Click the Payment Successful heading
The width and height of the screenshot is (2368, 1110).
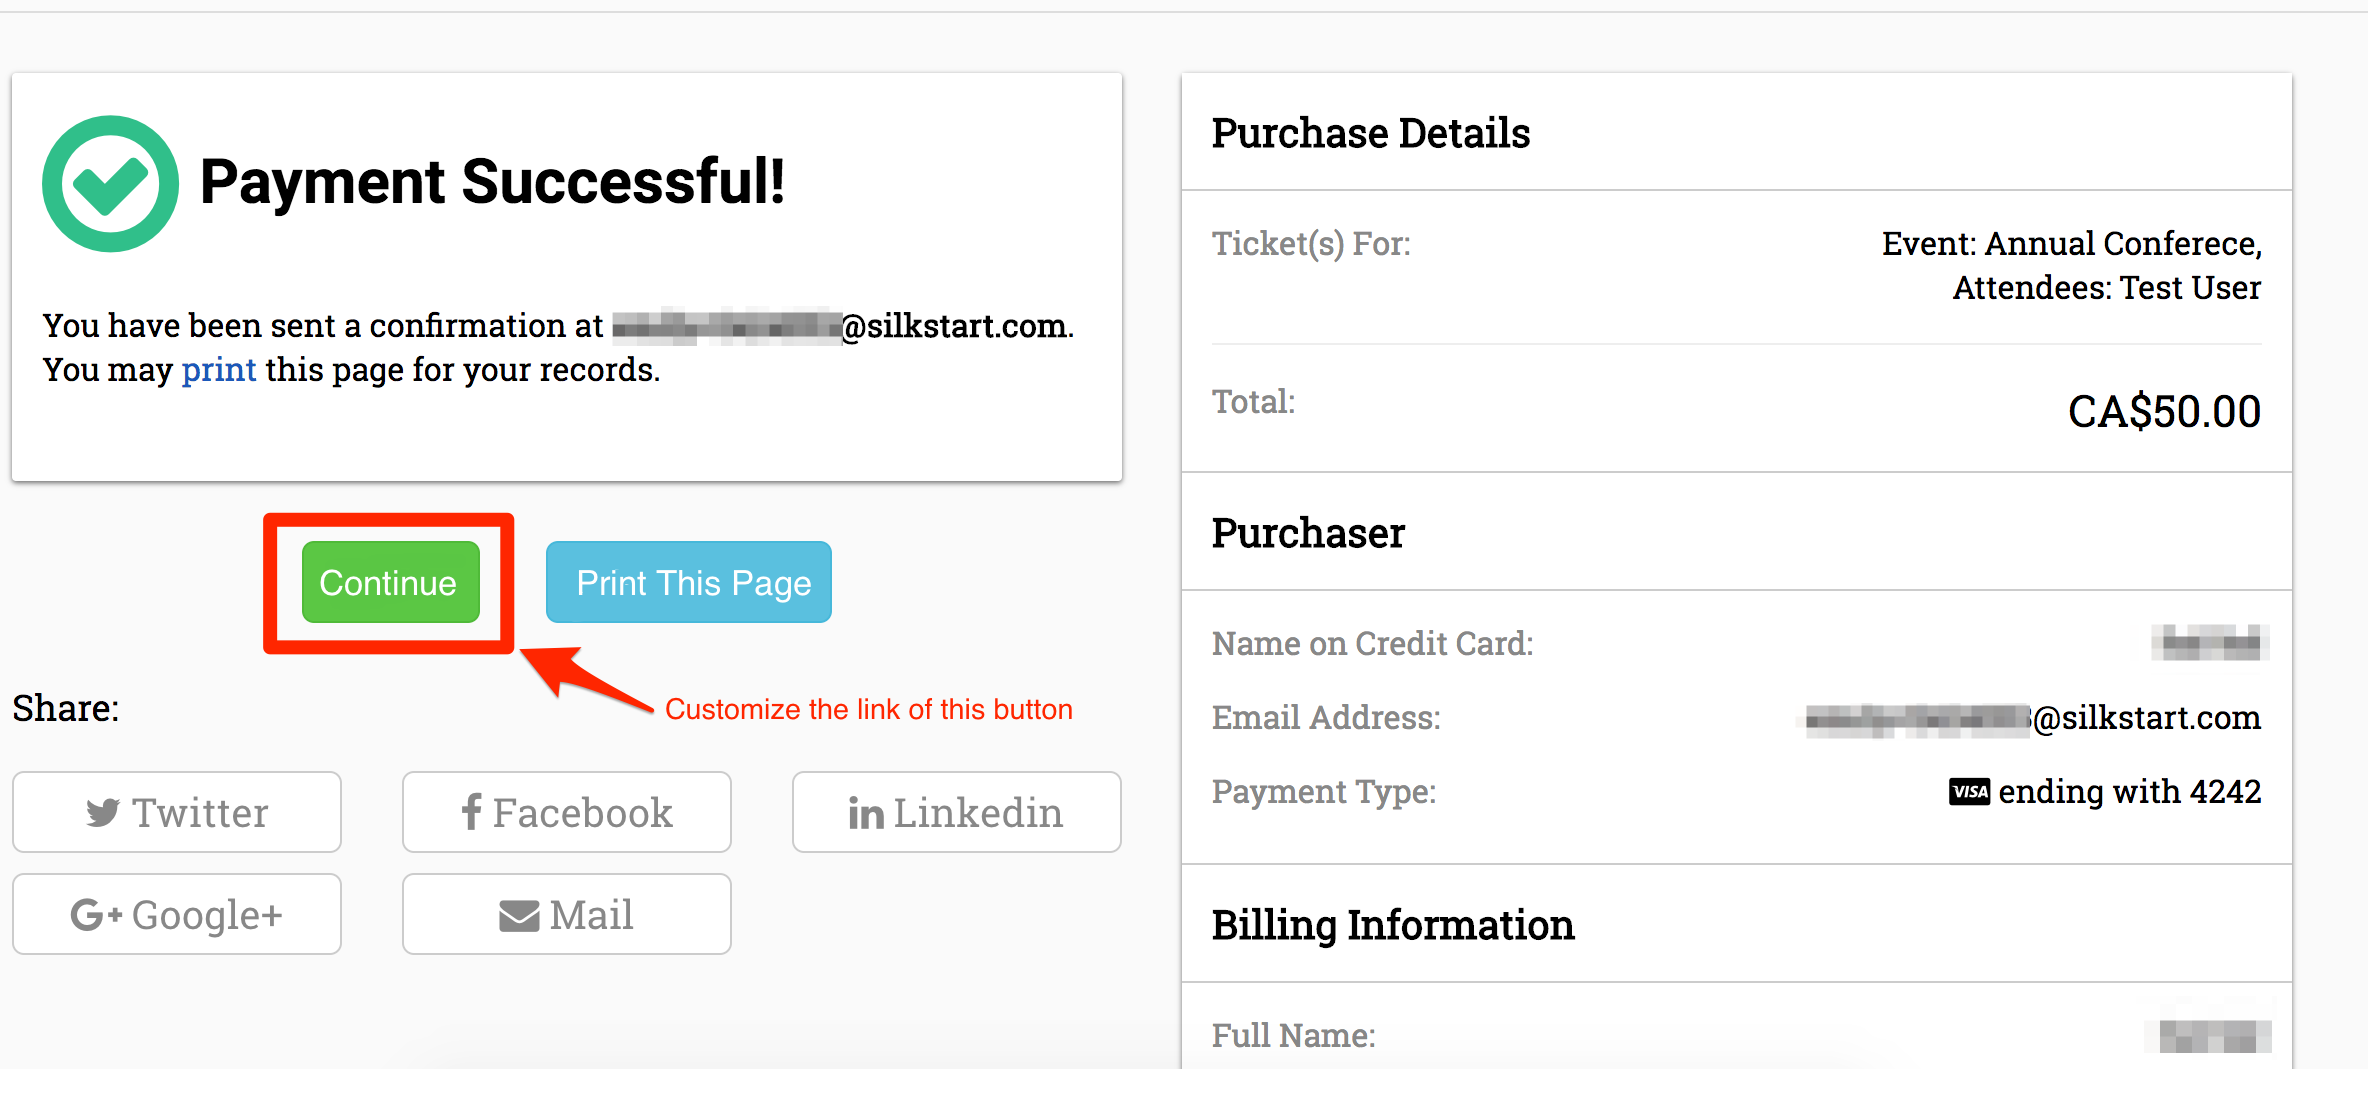(492, 182)
